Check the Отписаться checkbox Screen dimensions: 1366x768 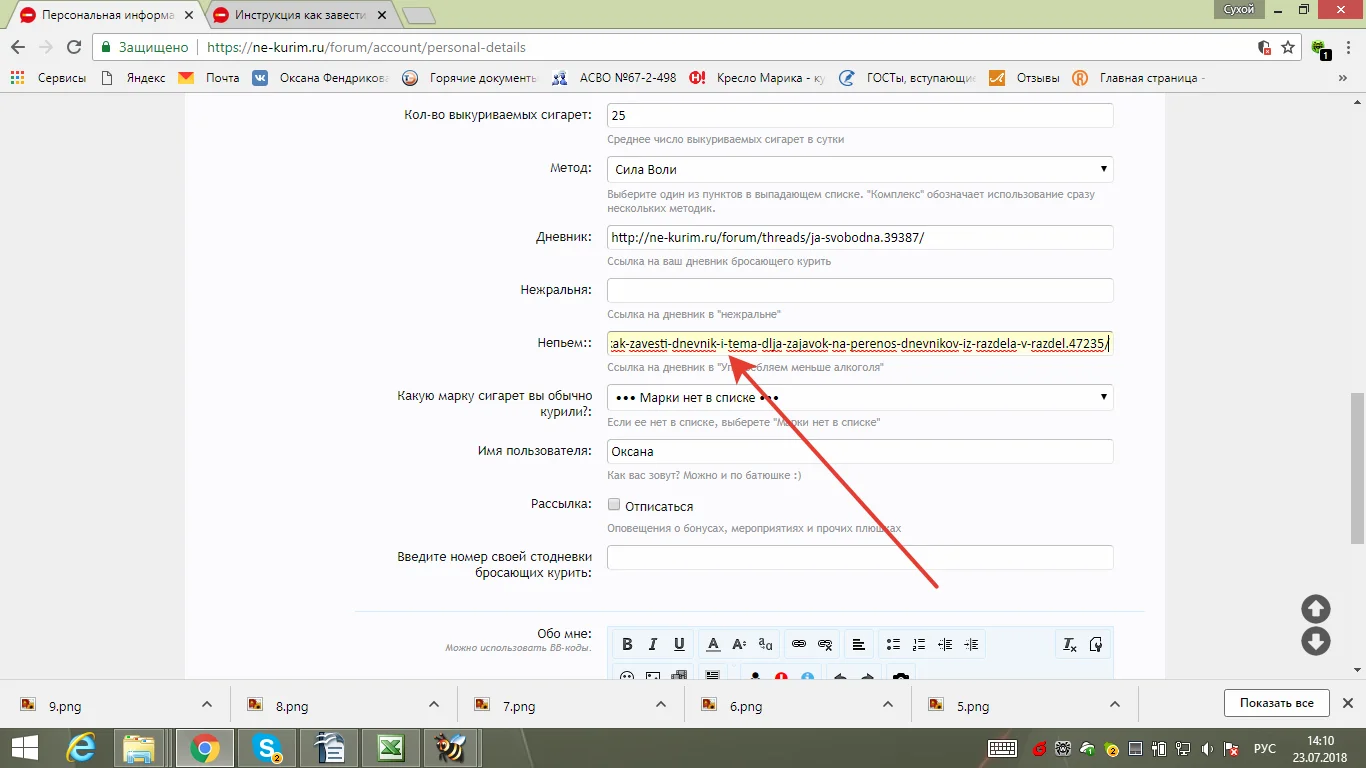tap(614, 504)
